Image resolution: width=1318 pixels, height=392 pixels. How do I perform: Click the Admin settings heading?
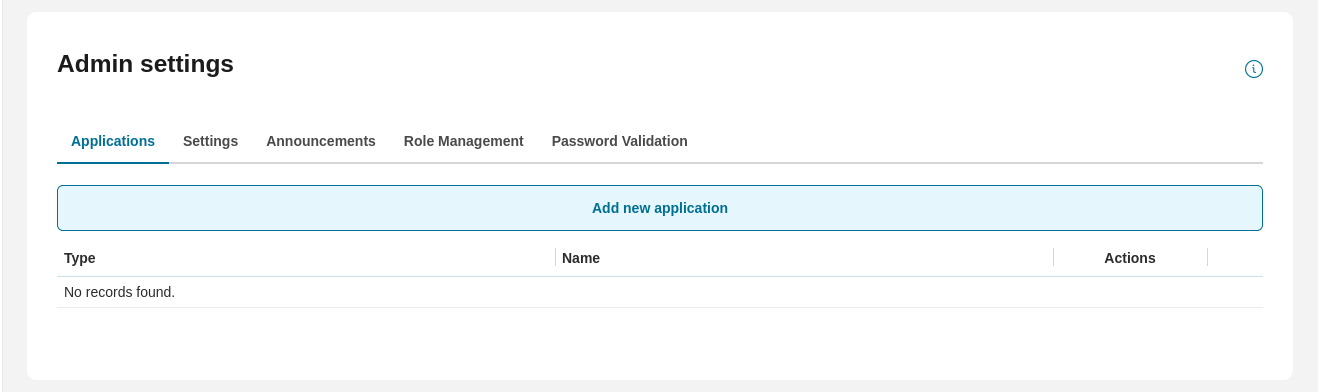[x=145, y=64]
